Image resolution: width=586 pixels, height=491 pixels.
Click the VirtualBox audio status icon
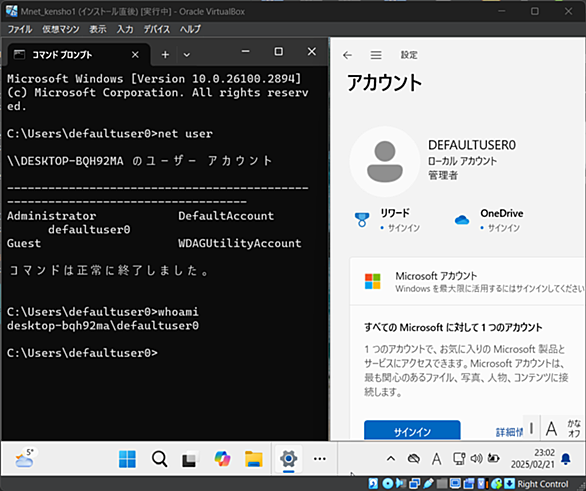(401, 484)
